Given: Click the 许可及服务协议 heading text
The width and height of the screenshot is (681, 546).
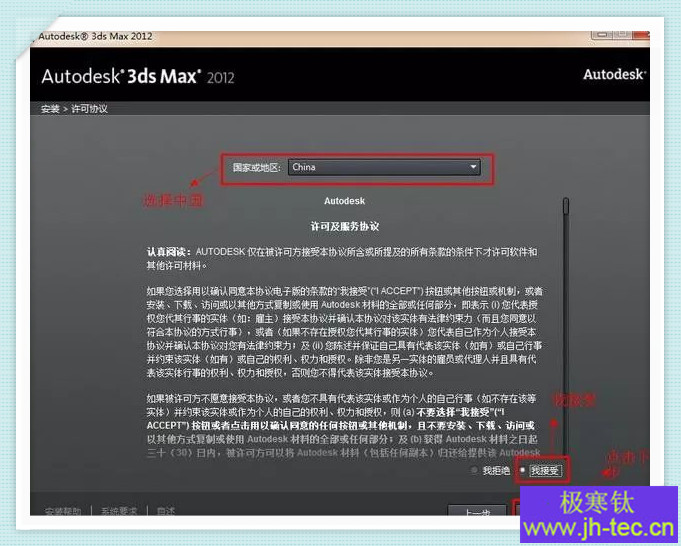Looking at the screenshot, I should [345, 226].
